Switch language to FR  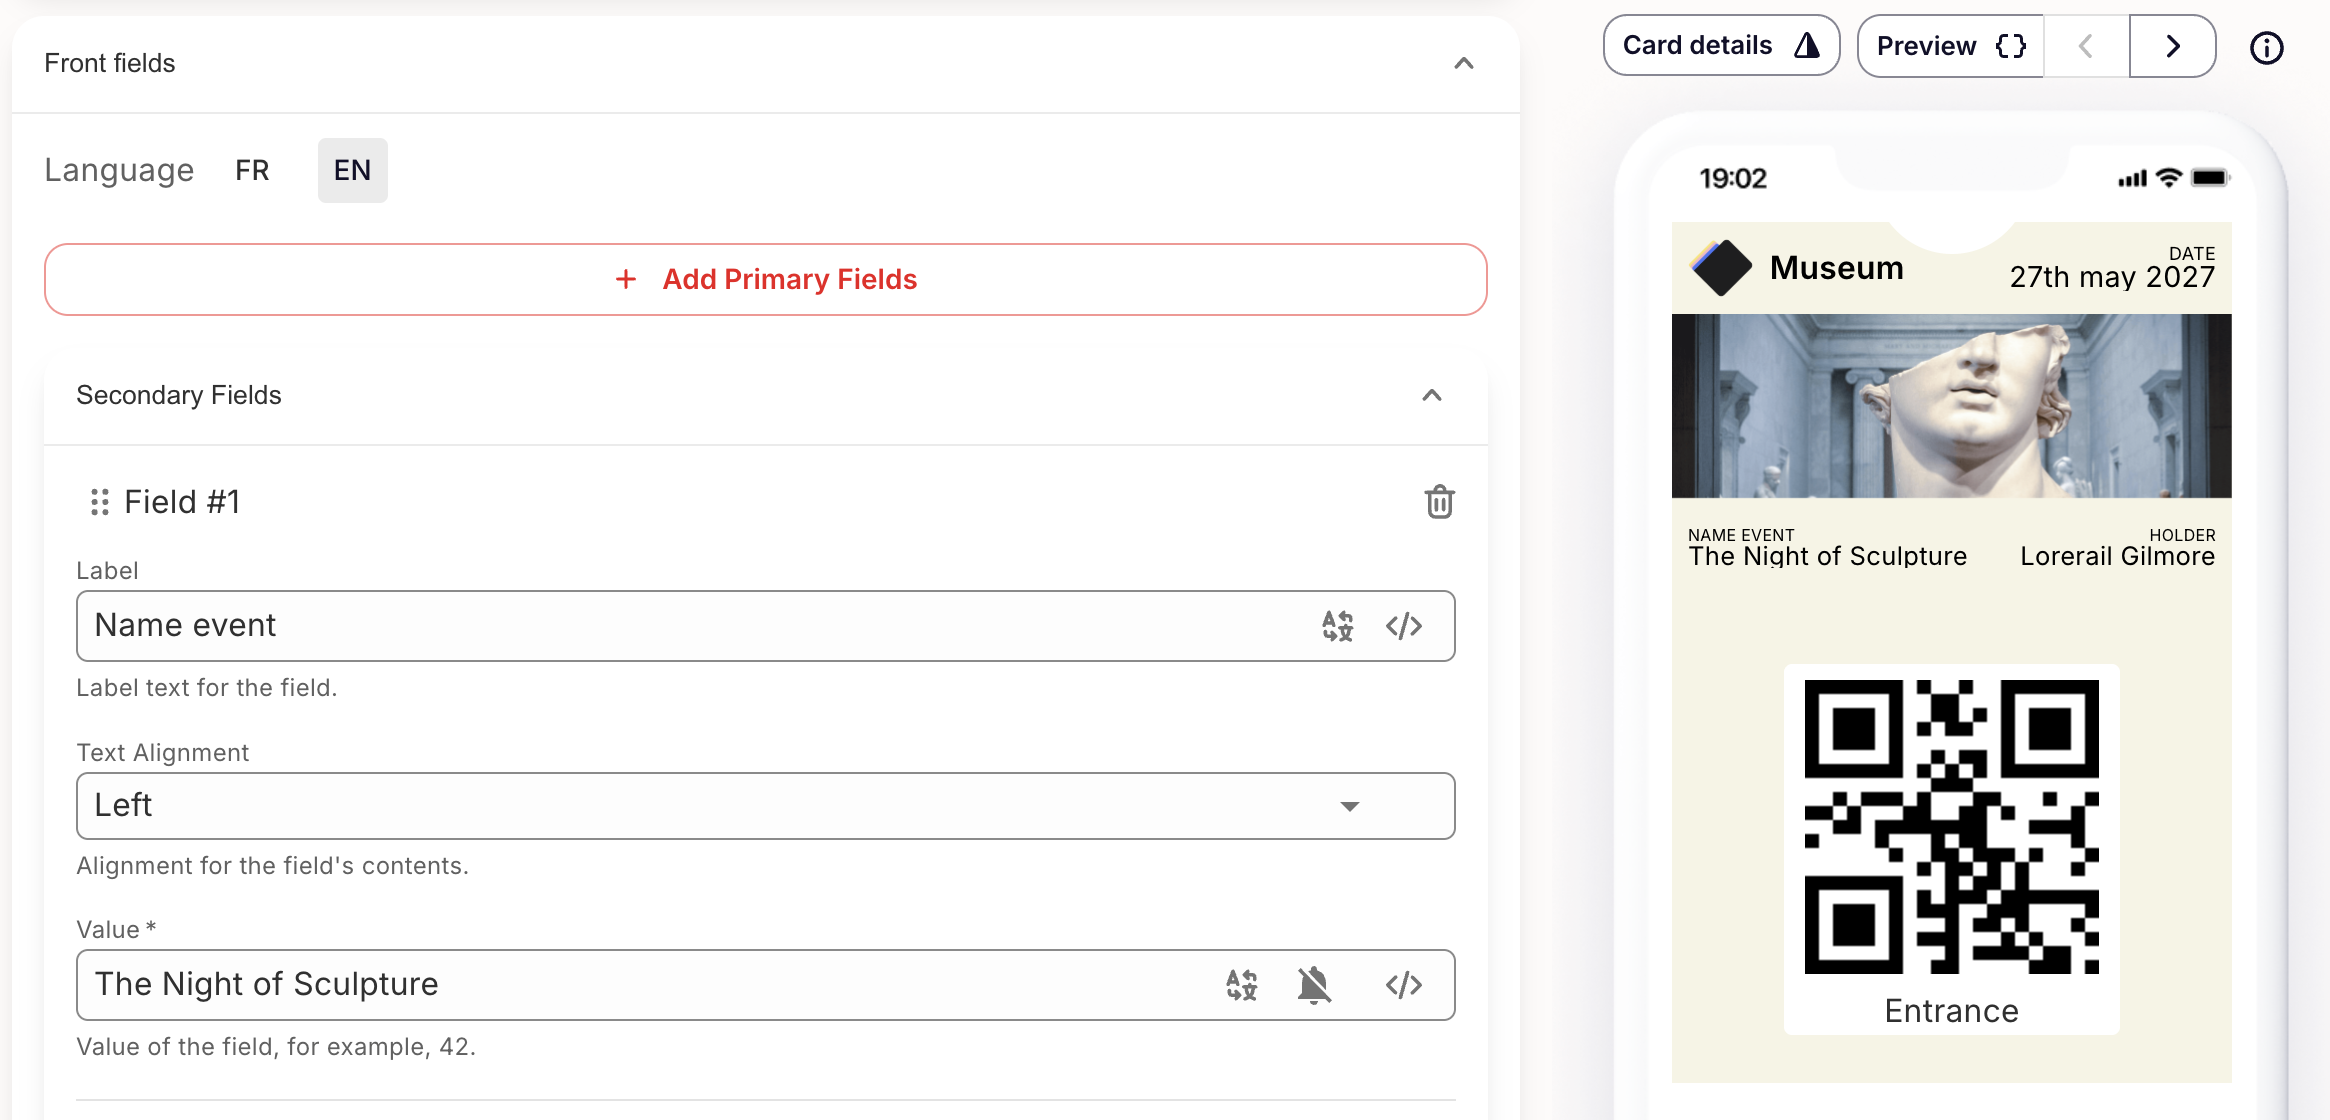(252, 171)
